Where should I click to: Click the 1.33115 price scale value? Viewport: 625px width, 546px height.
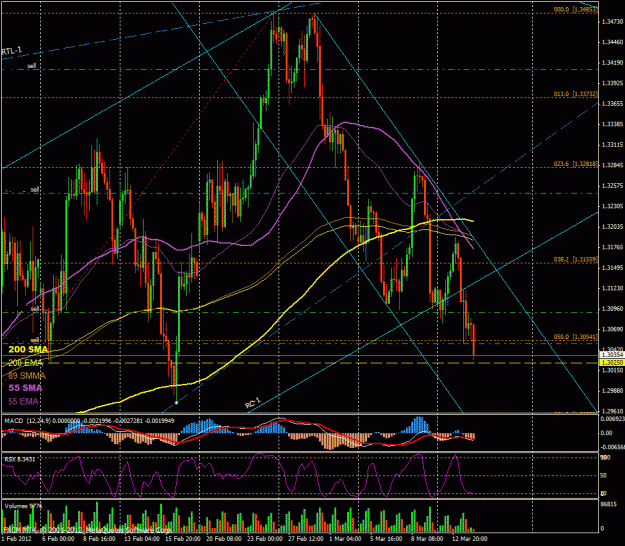pos(611,144)
